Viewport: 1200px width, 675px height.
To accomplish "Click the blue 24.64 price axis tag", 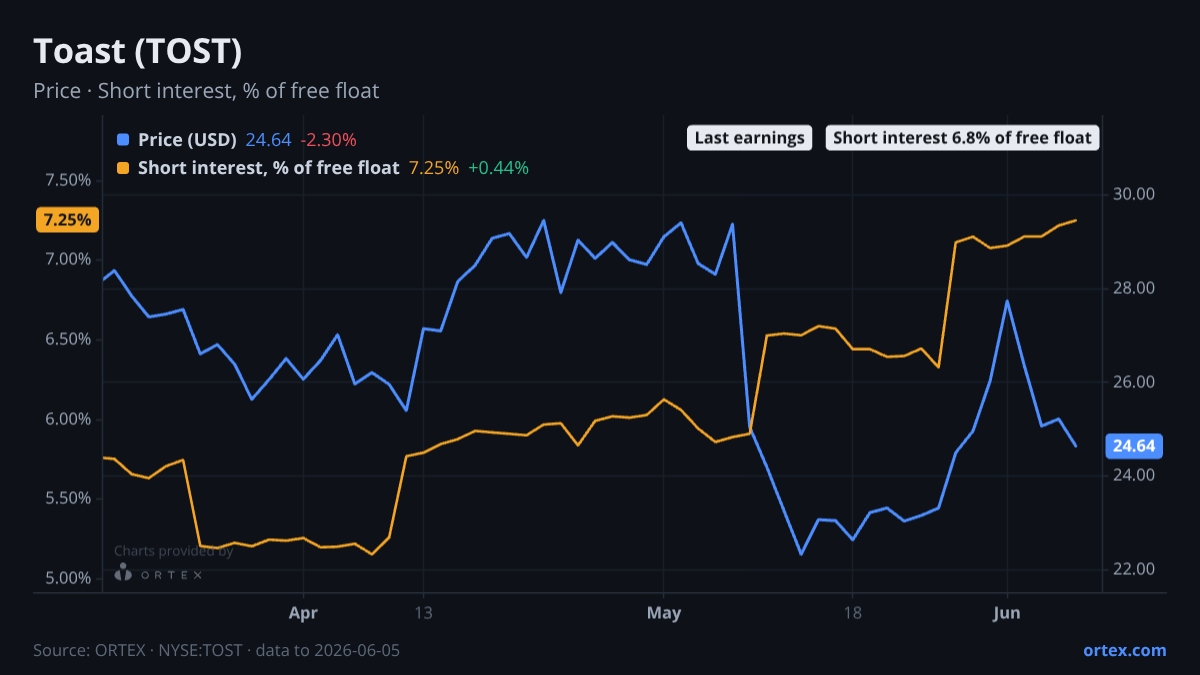I will [1133, 446].
